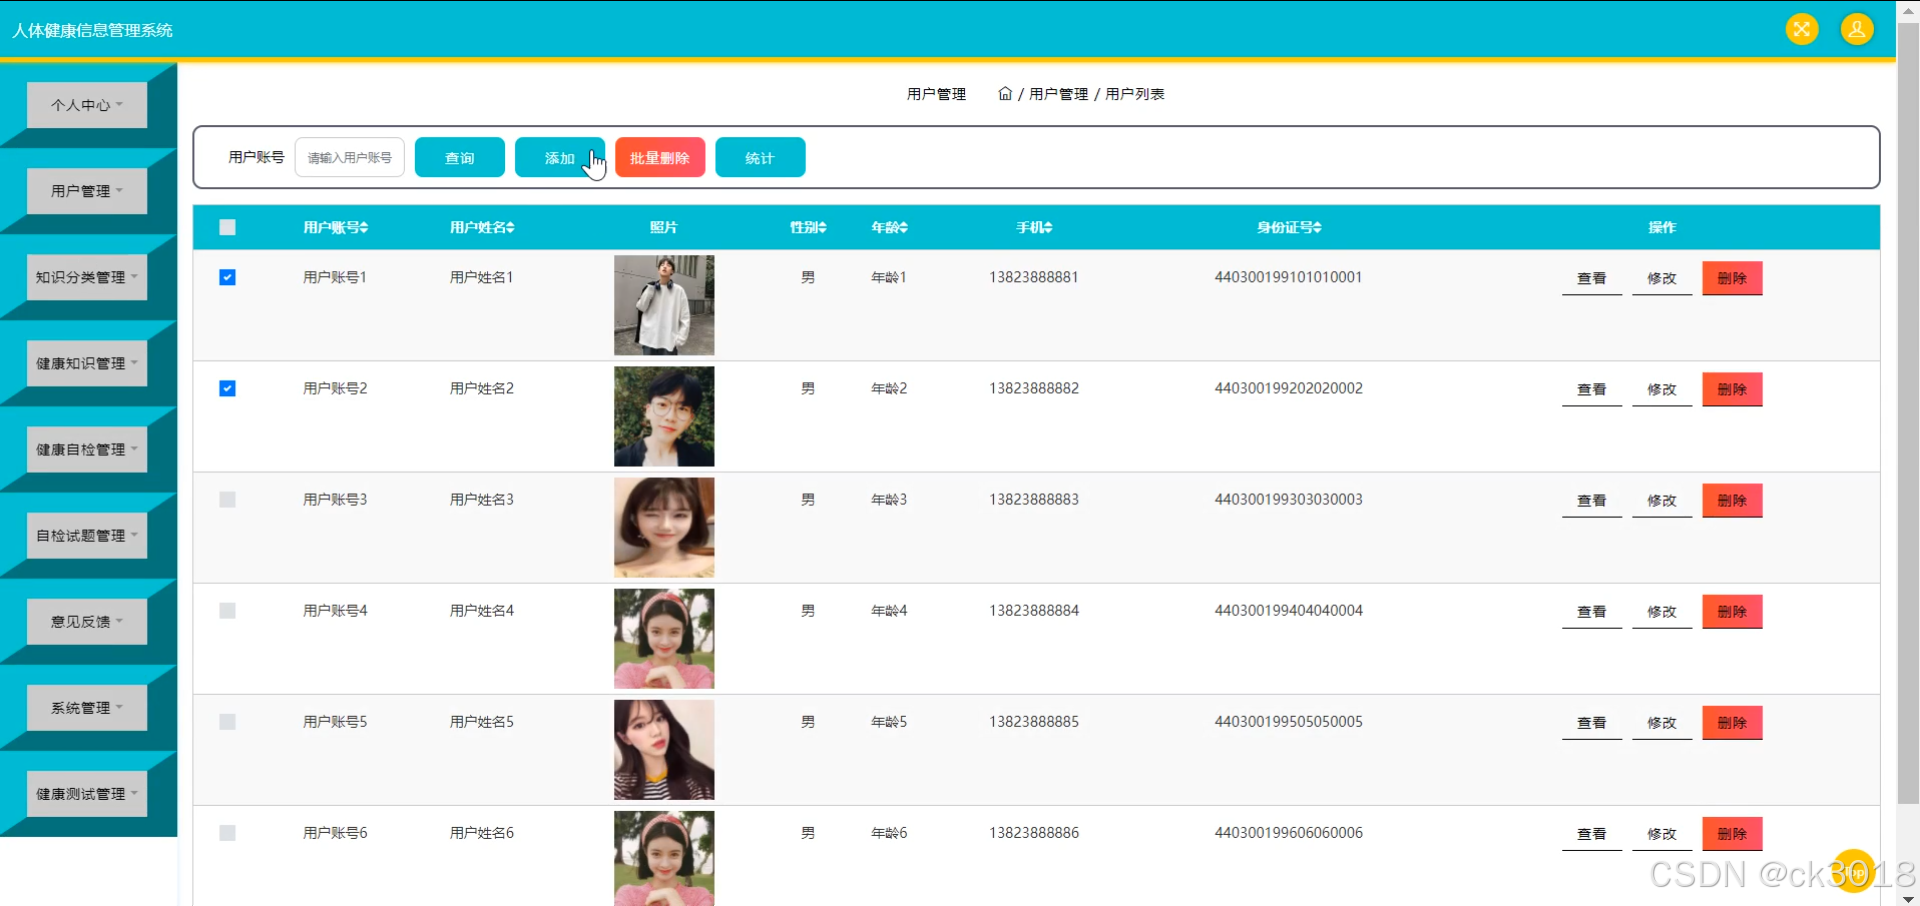This screenshot has width=1920, height=906.
Task: Edit 用户账号1 via 修改
Action: pos(1662,278)
